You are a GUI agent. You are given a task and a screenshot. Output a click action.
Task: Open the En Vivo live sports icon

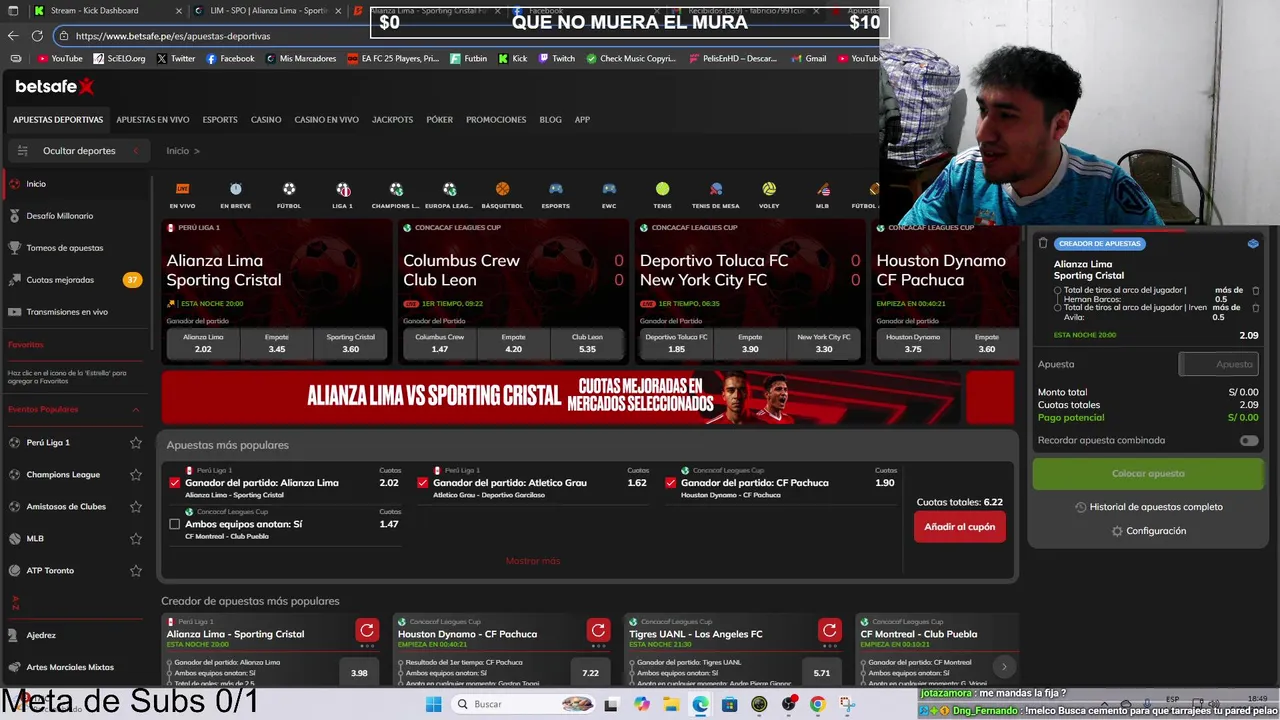[182, 189]
